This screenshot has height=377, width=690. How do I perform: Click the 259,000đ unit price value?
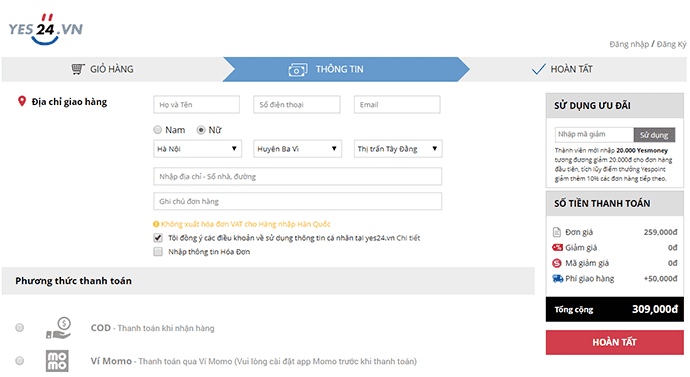(661, 232)
